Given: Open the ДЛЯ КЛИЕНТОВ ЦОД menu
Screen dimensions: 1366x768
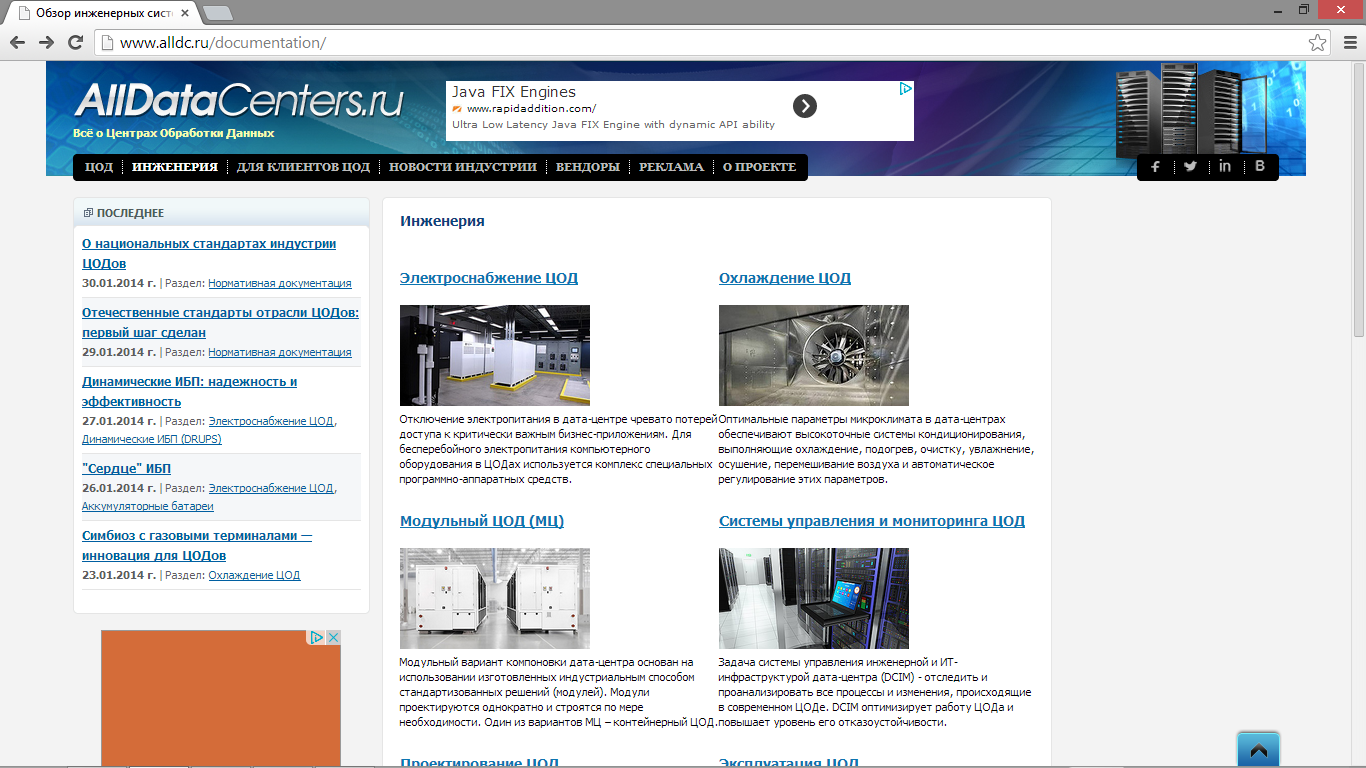Looking at the screenshot, I should click(x=304, y=167).
